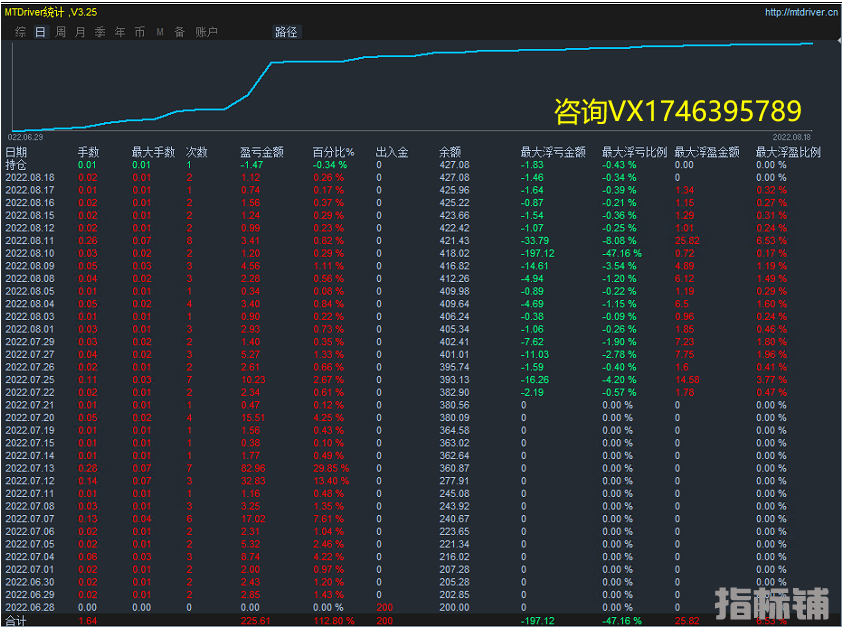843x628 pixels.
Task: Open the 年 yearly tab
Action: [x=120, y=32]
